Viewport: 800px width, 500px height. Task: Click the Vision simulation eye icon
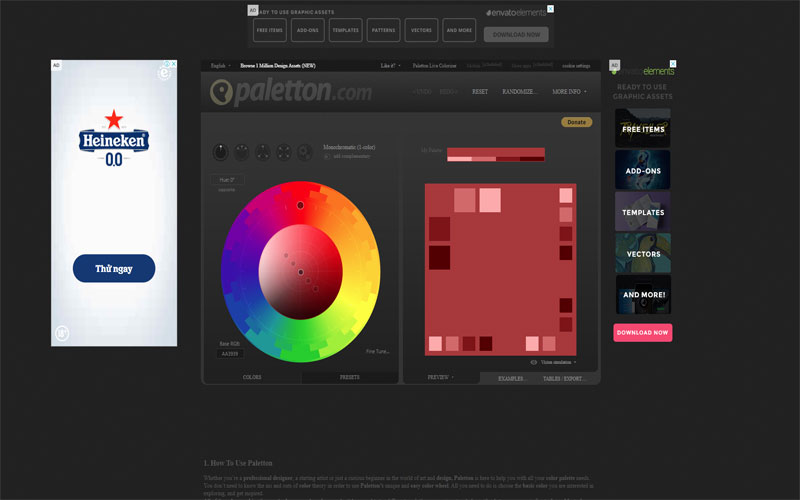click(534, 362)
